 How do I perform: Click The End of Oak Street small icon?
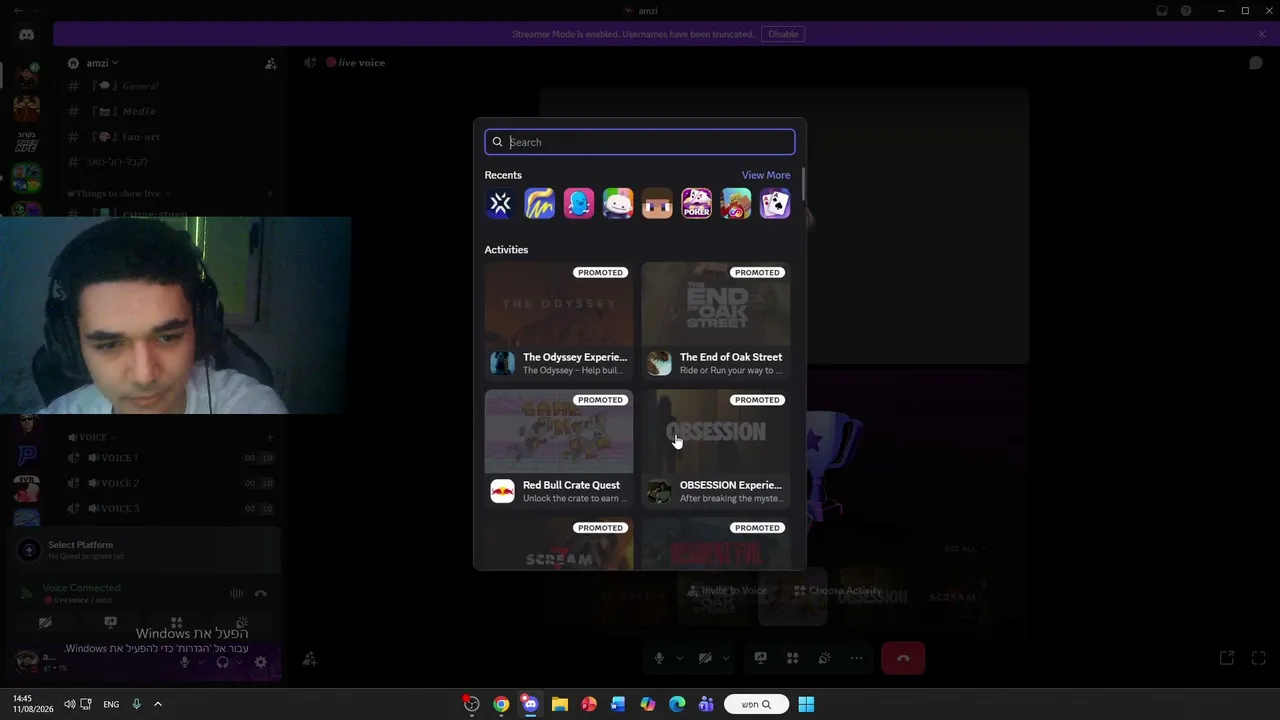coord(659,363)
